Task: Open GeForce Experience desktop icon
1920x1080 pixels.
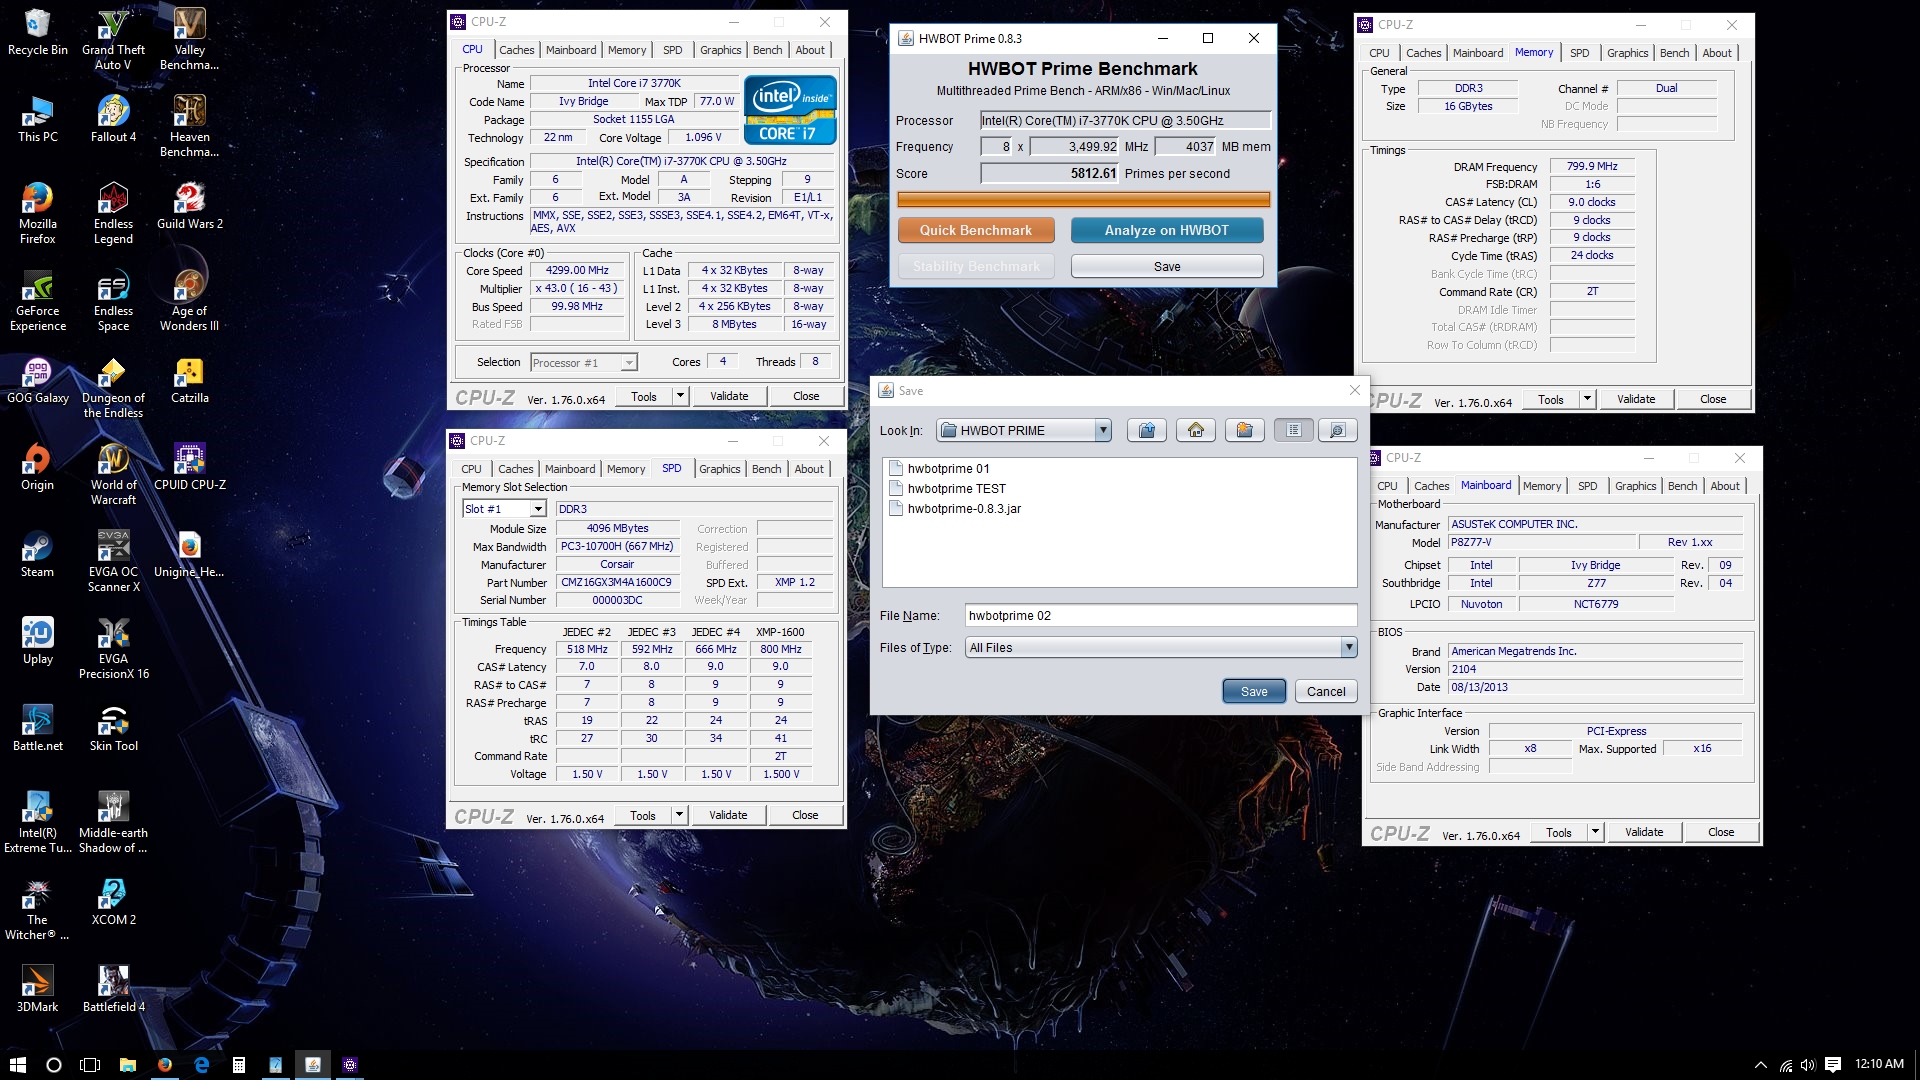Action: [38, 301]
